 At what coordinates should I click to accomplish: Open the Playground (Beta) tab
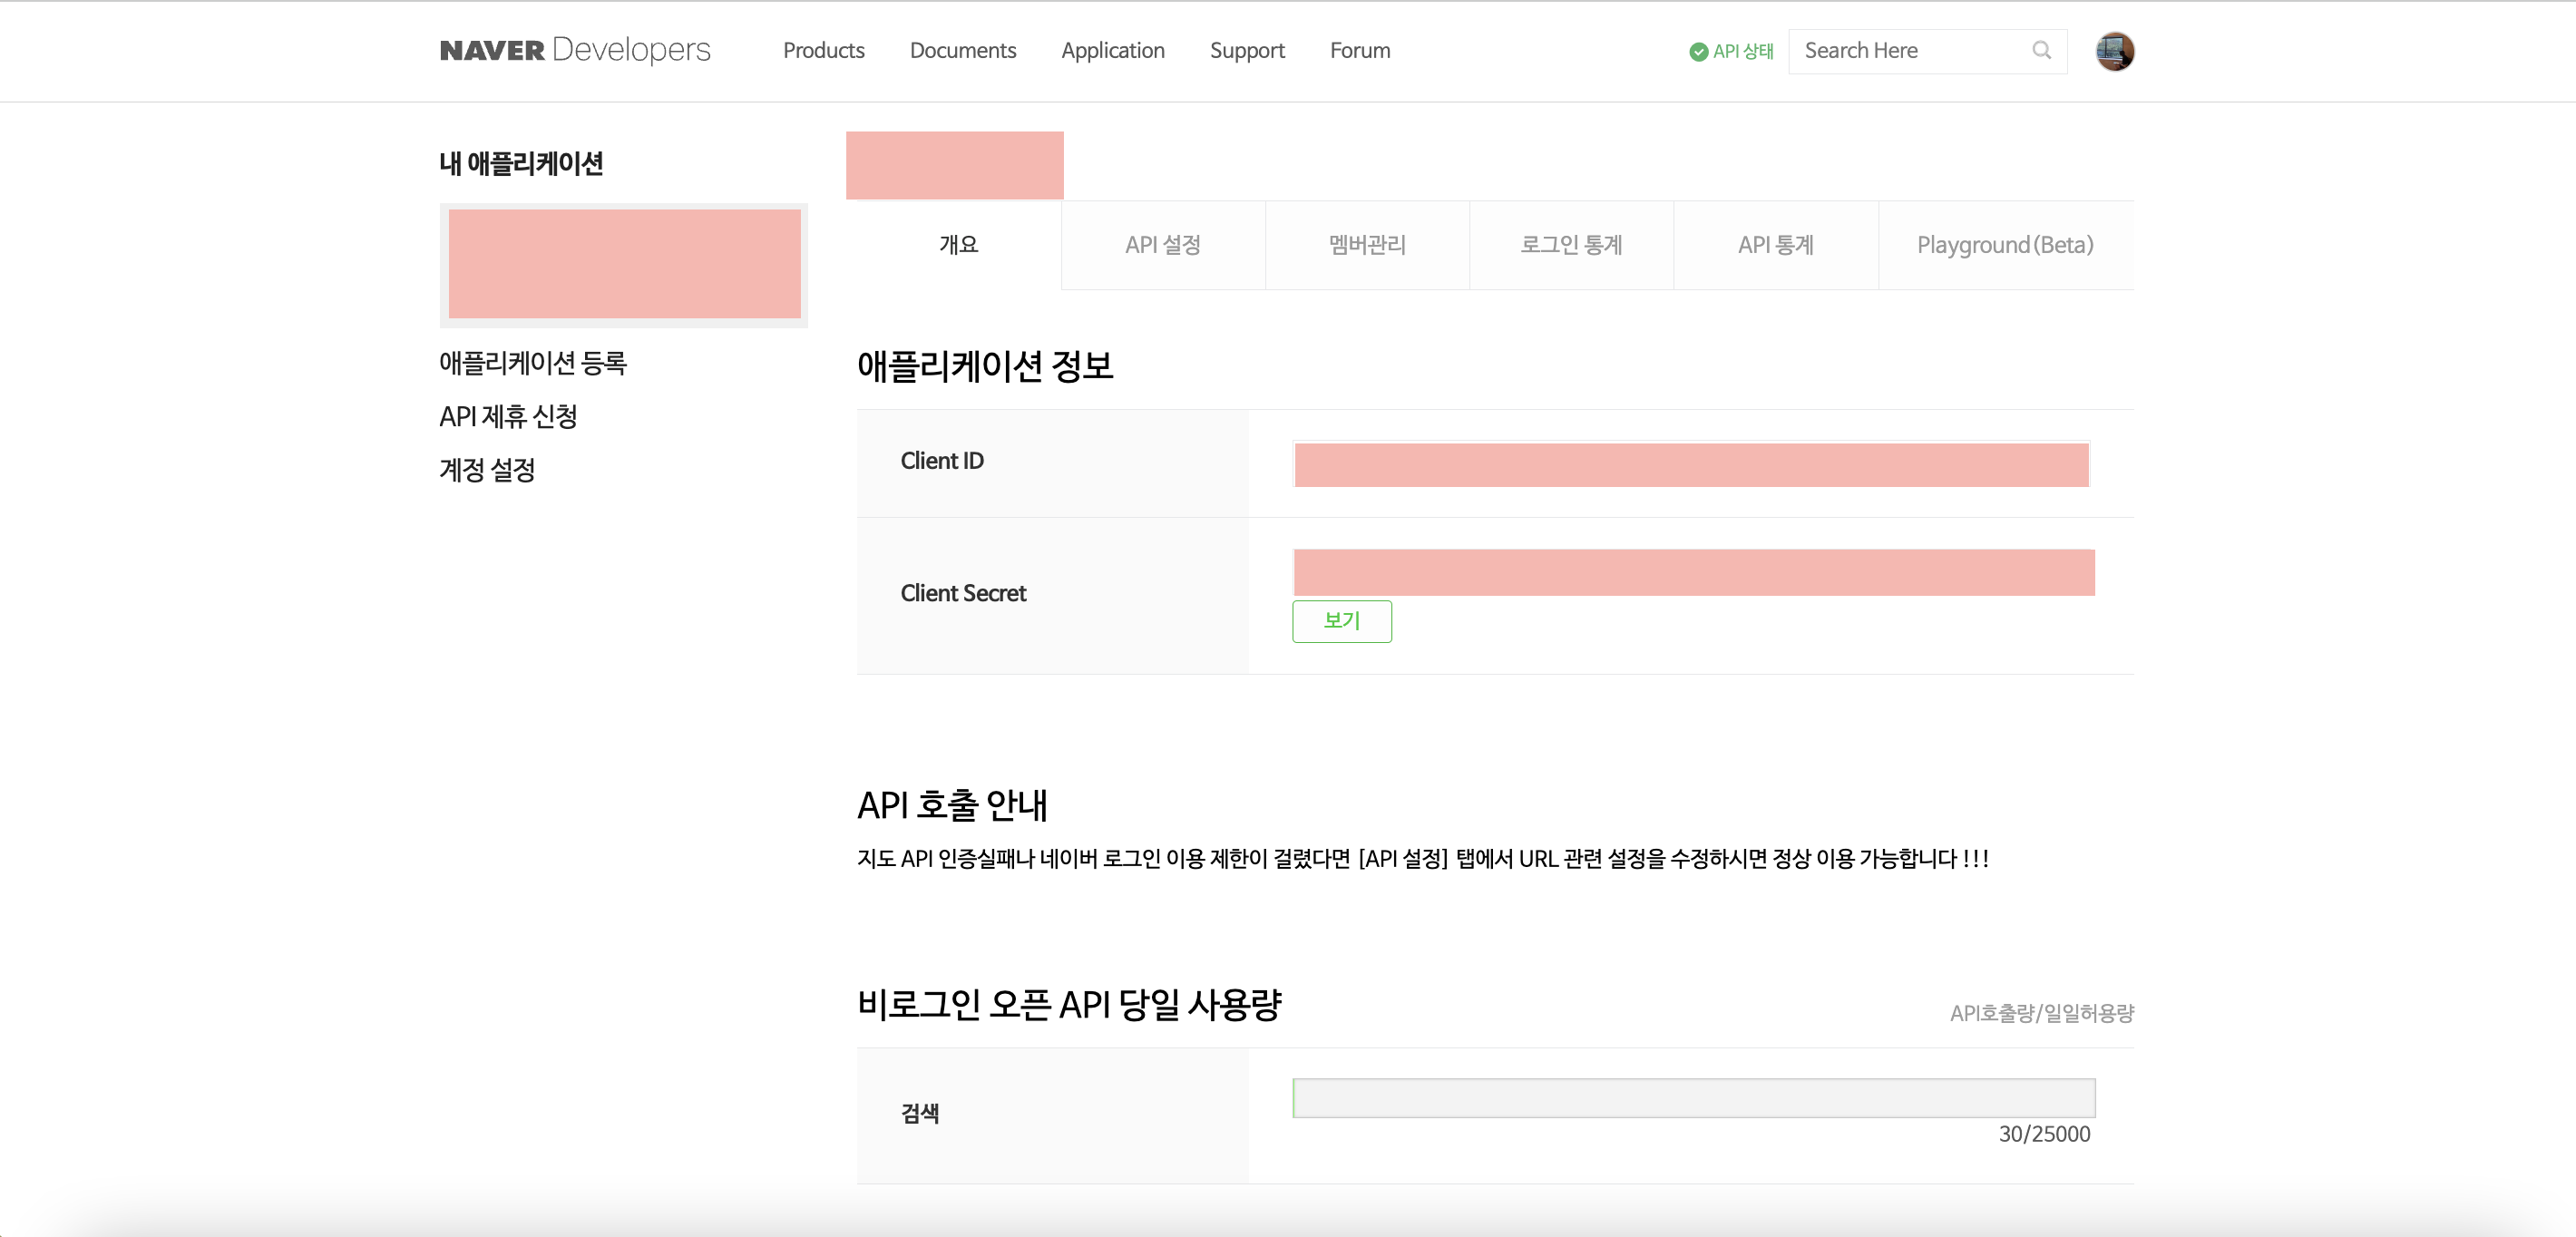tap(2005, 245)
